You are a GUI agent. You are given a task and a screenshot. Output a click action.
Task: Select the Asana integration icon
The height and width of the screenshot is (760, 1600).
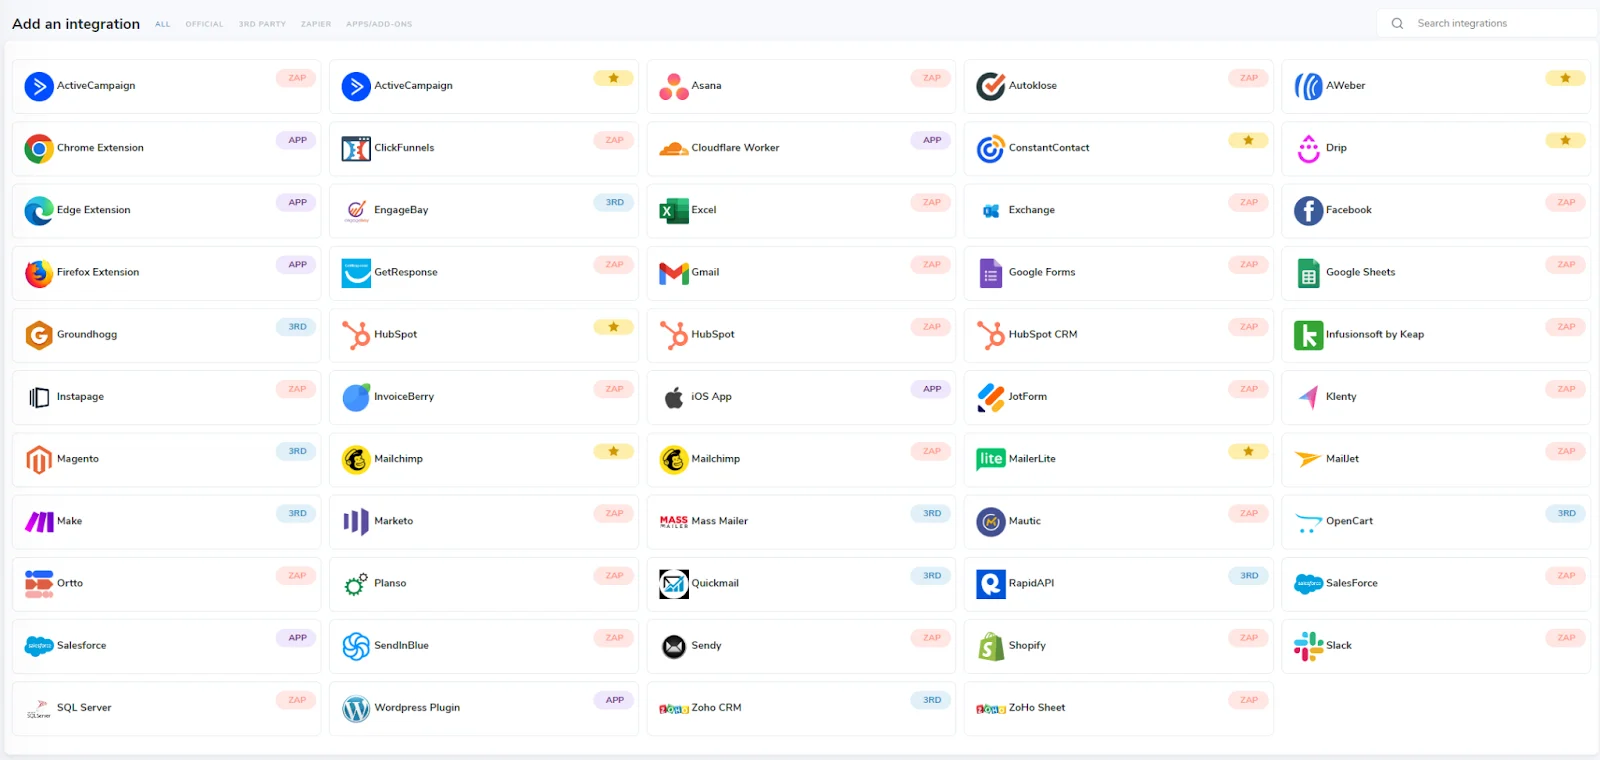coord(672,86)
